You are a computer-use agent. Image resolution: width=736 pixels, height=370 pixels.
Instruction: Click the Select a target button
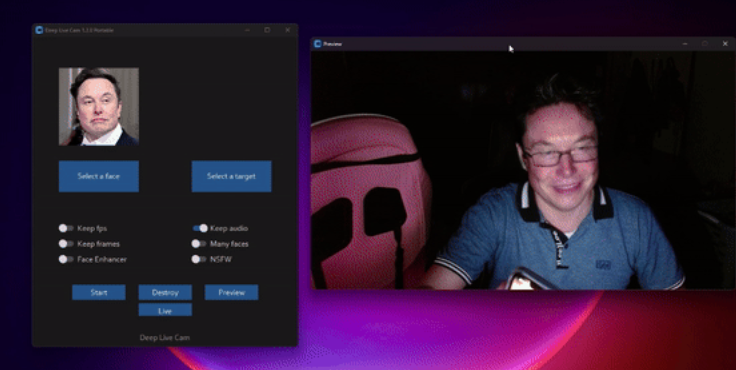tap(231, 176)
